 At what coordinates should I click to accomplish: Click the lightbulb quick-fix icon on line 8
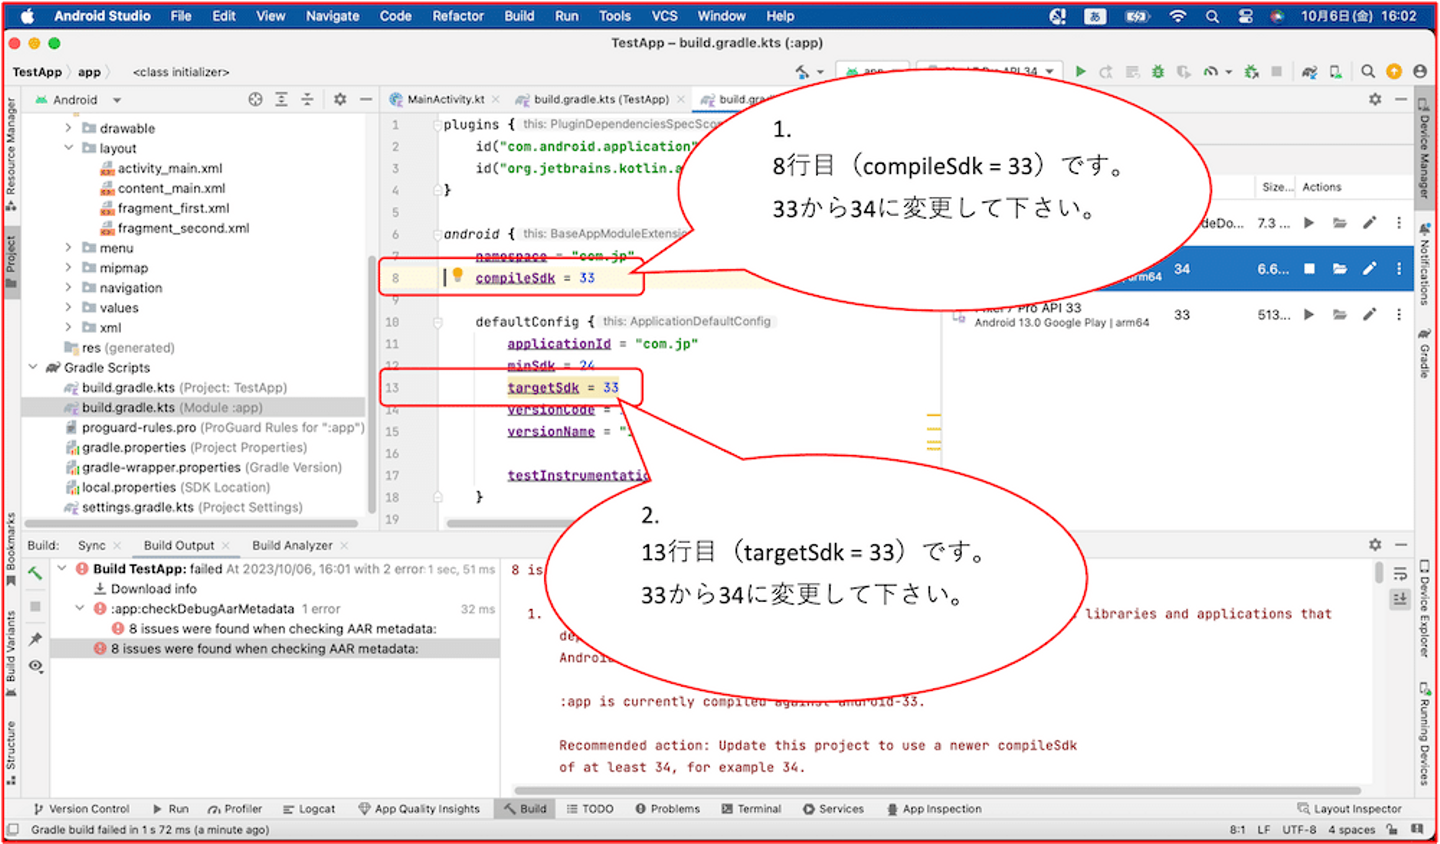click(x=457, y=276)
